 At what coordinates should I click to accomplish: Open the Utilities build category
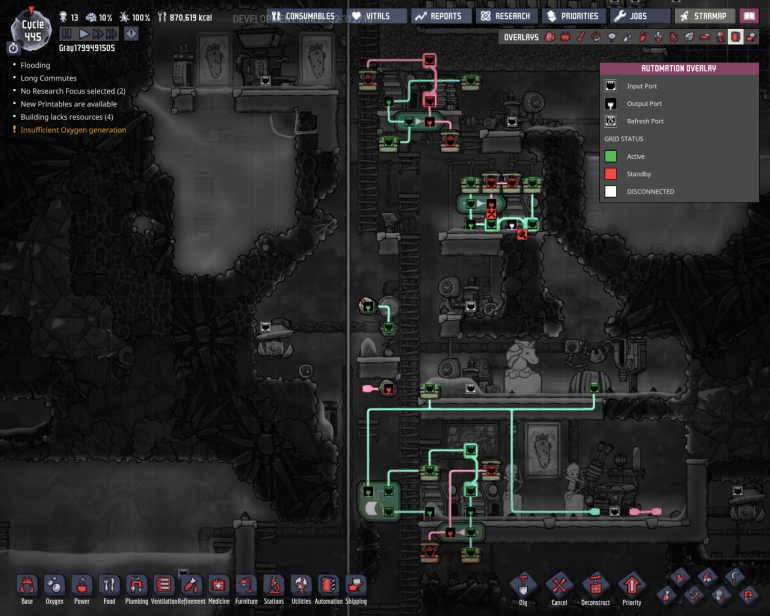pyautogui.click(x=301, y=589)
